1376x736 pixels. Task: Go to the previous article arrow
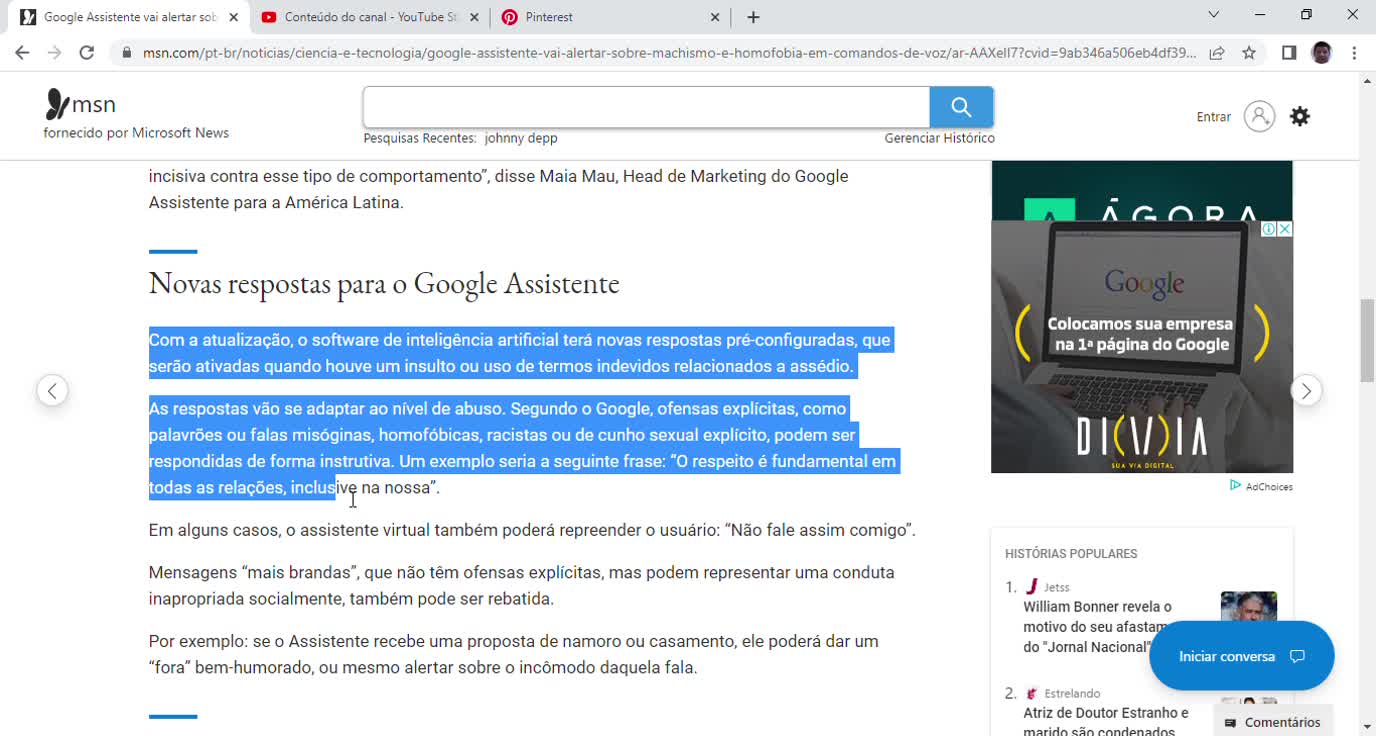coord(52,390)
